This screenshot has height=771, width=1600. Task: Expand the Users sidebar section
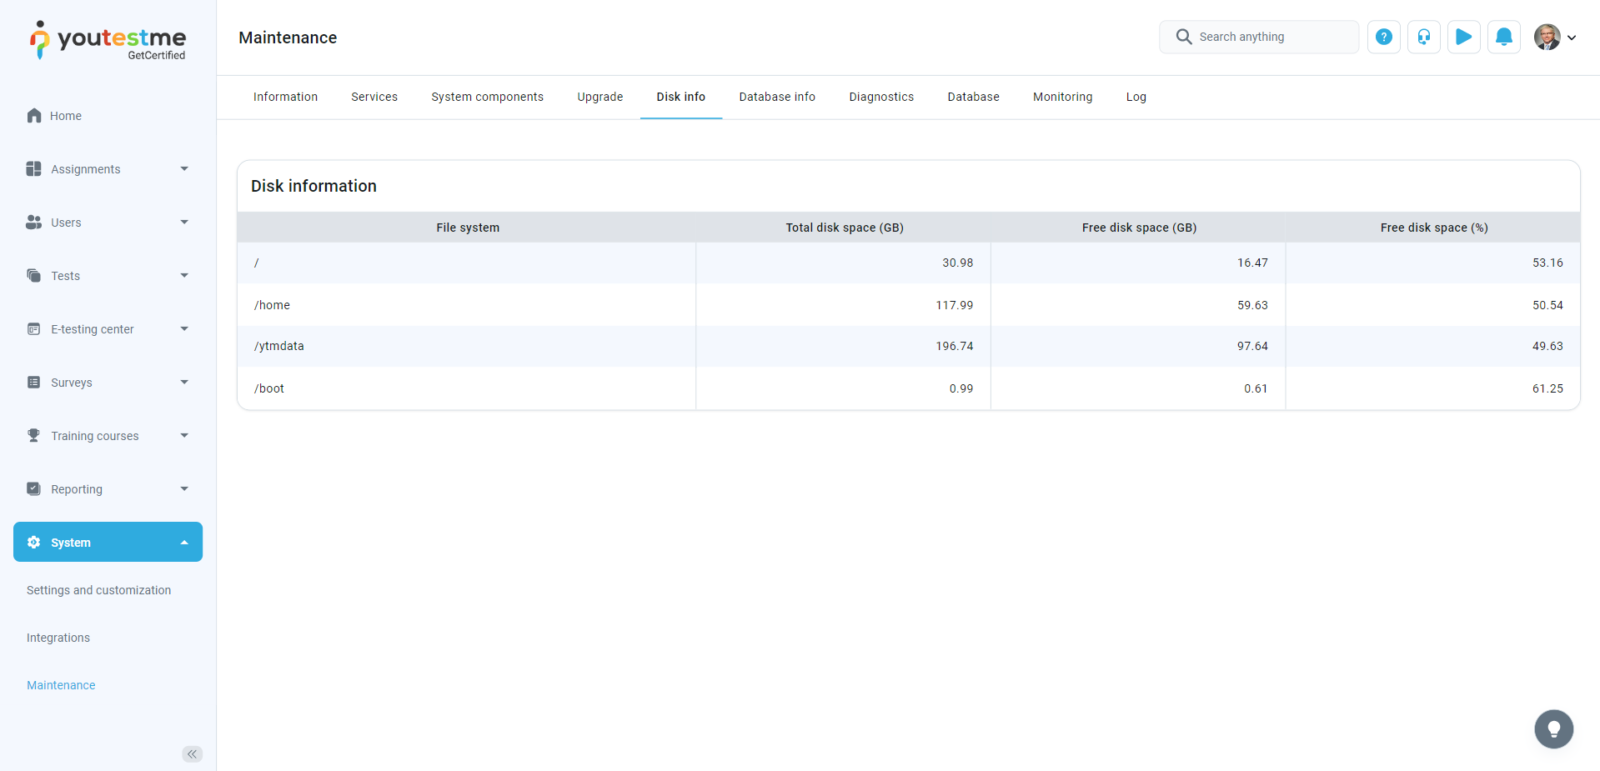[x=107, y=222]
